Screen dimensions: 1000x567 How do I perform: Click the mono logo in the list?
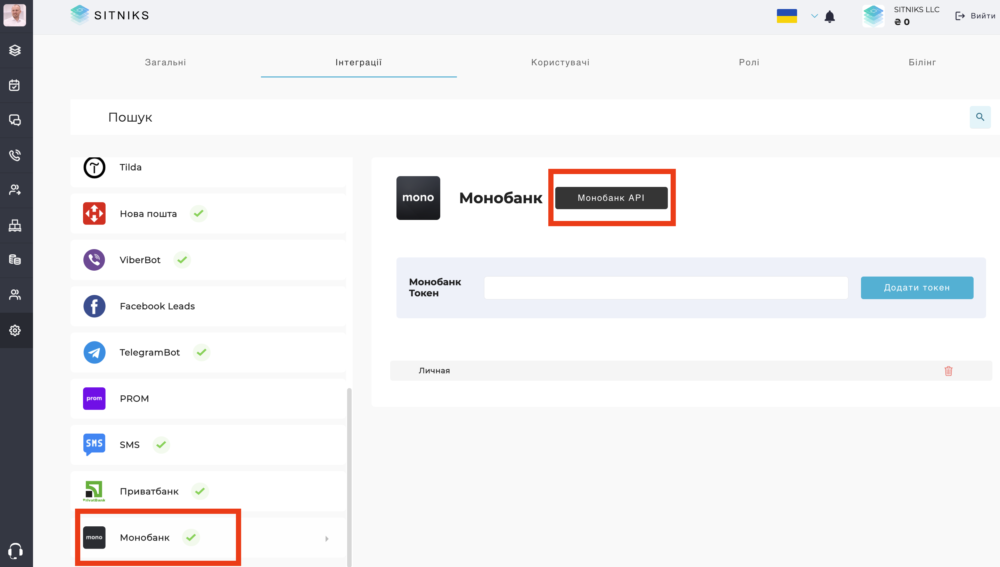94,538
